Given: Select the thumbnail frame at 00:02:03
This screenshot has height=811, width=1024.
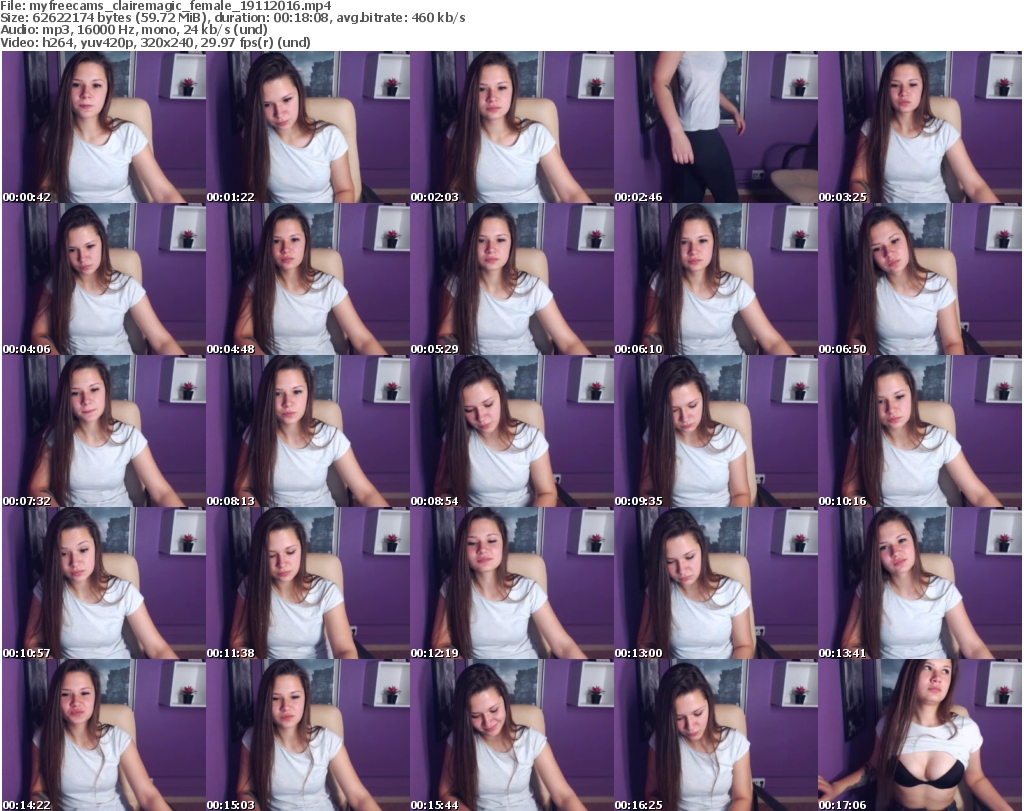Looking at the screenshot, I should 511,127.
